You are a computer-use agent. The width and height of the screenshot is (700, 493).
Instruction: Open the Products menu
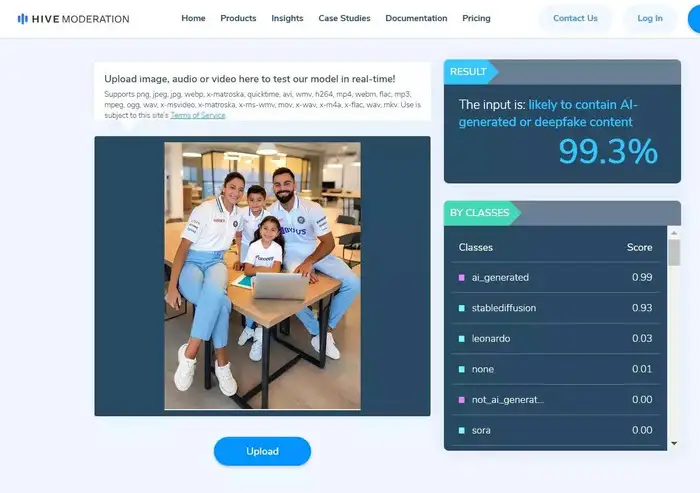pos(238,18)
